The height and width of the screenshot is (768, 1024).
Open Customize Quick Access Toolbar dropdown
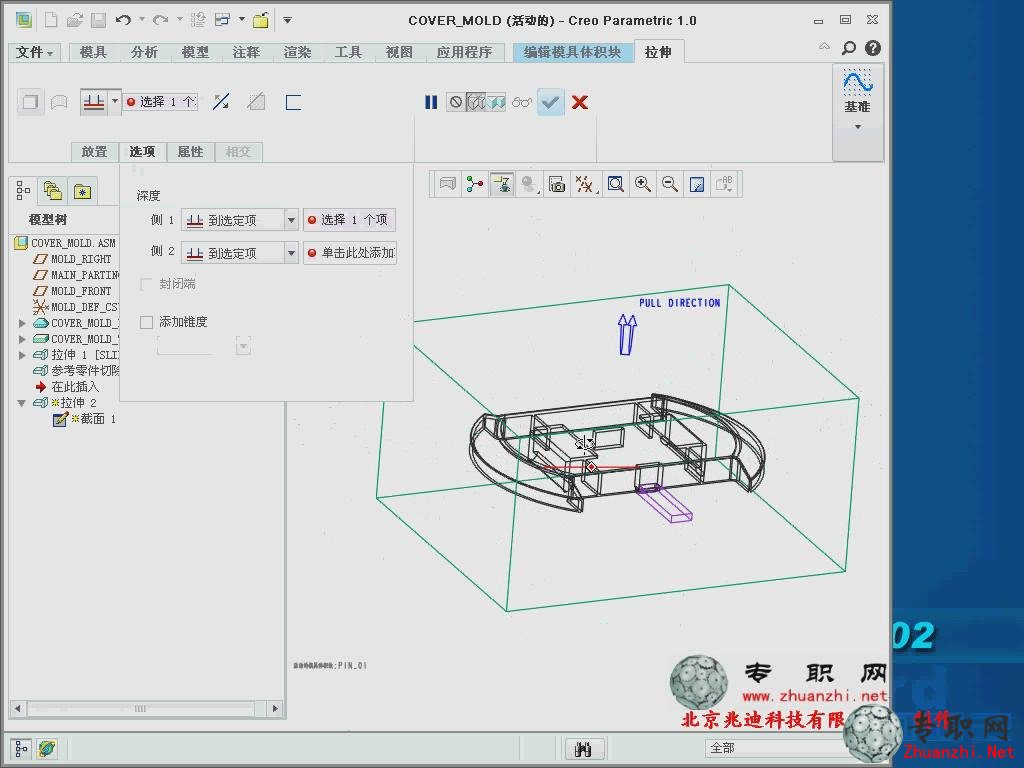pos(287,20)
